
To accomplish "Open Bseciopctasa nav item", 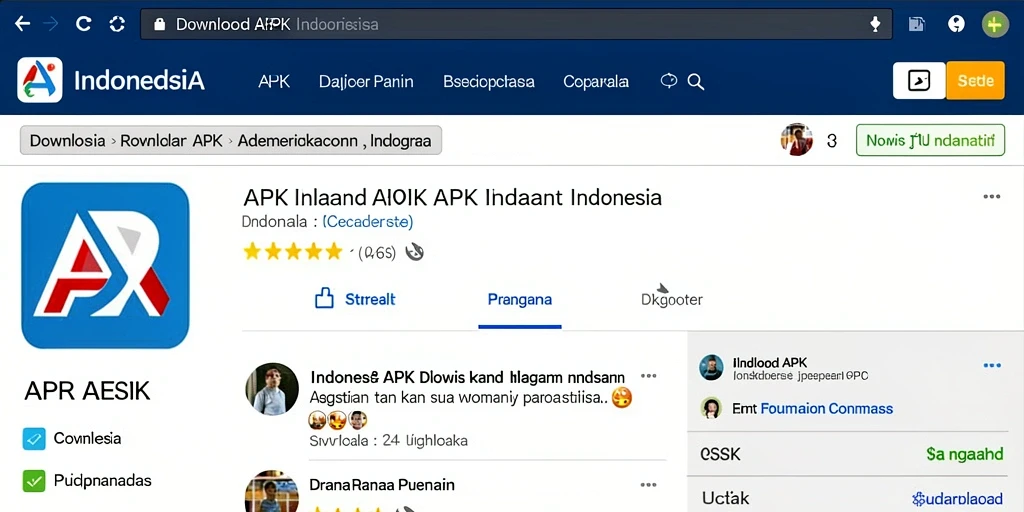I will [x=488, y=82].
